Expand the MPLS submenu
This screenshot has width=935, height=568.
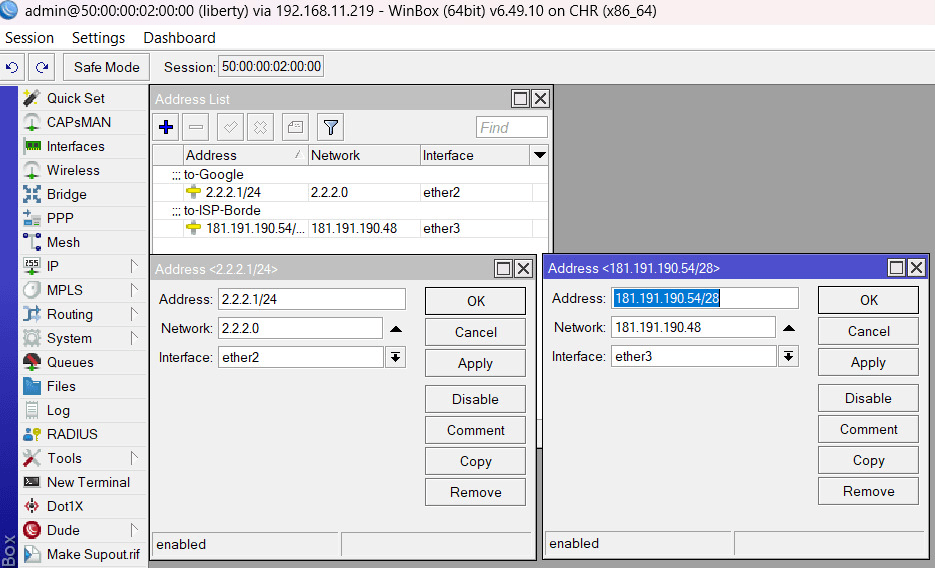coord(134,290)
